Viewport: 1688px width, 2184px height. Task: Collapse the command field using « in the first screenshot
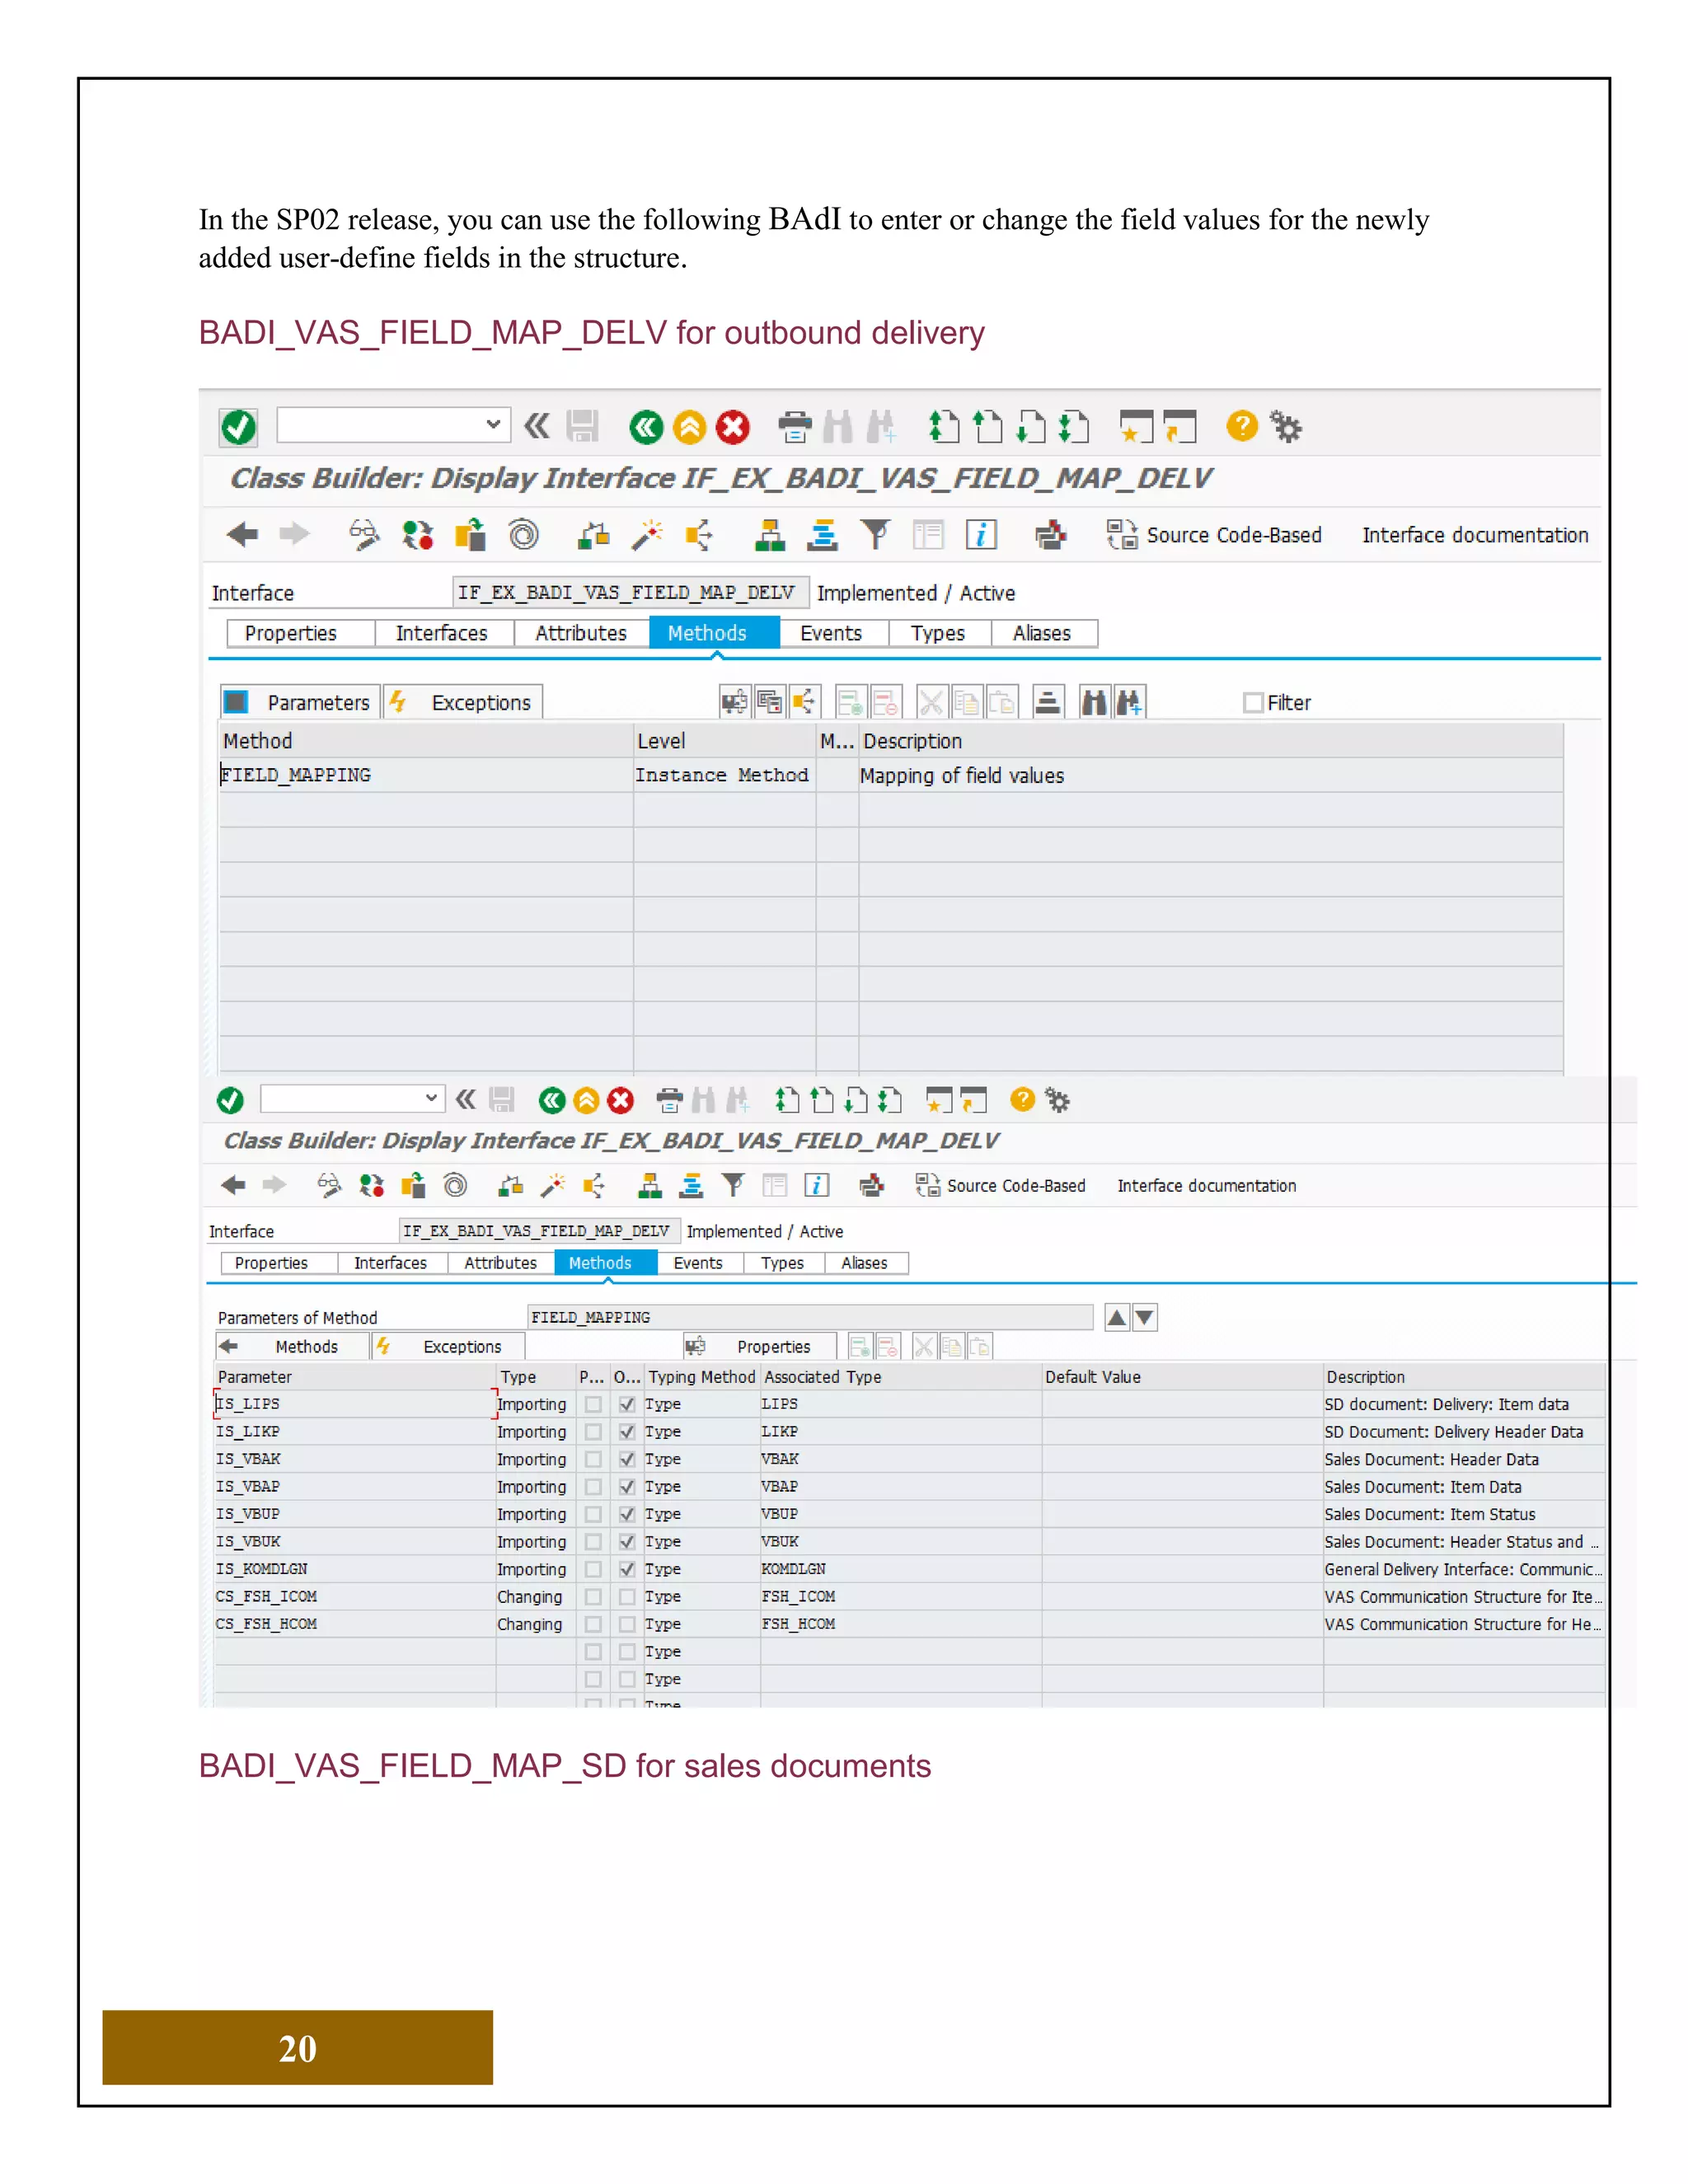coord(537,426)
